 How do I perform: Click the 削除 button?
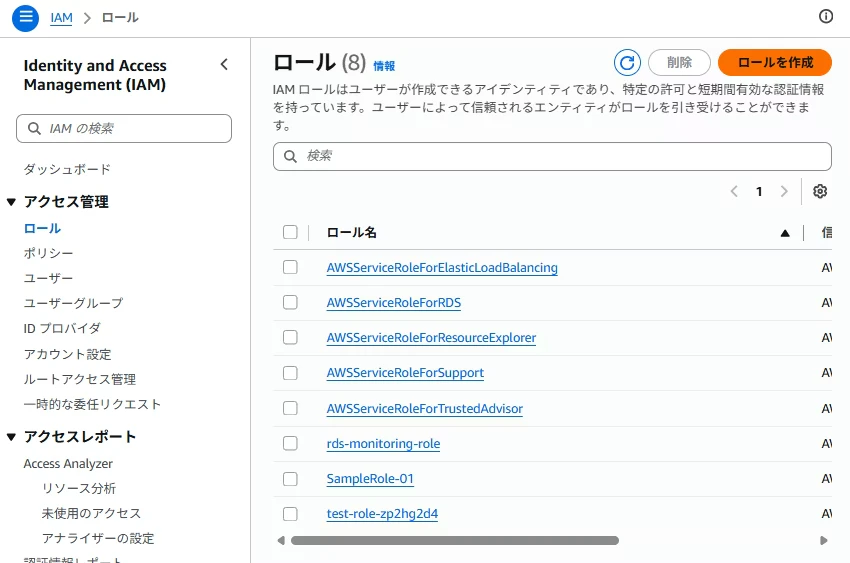[x=679, y=62]
